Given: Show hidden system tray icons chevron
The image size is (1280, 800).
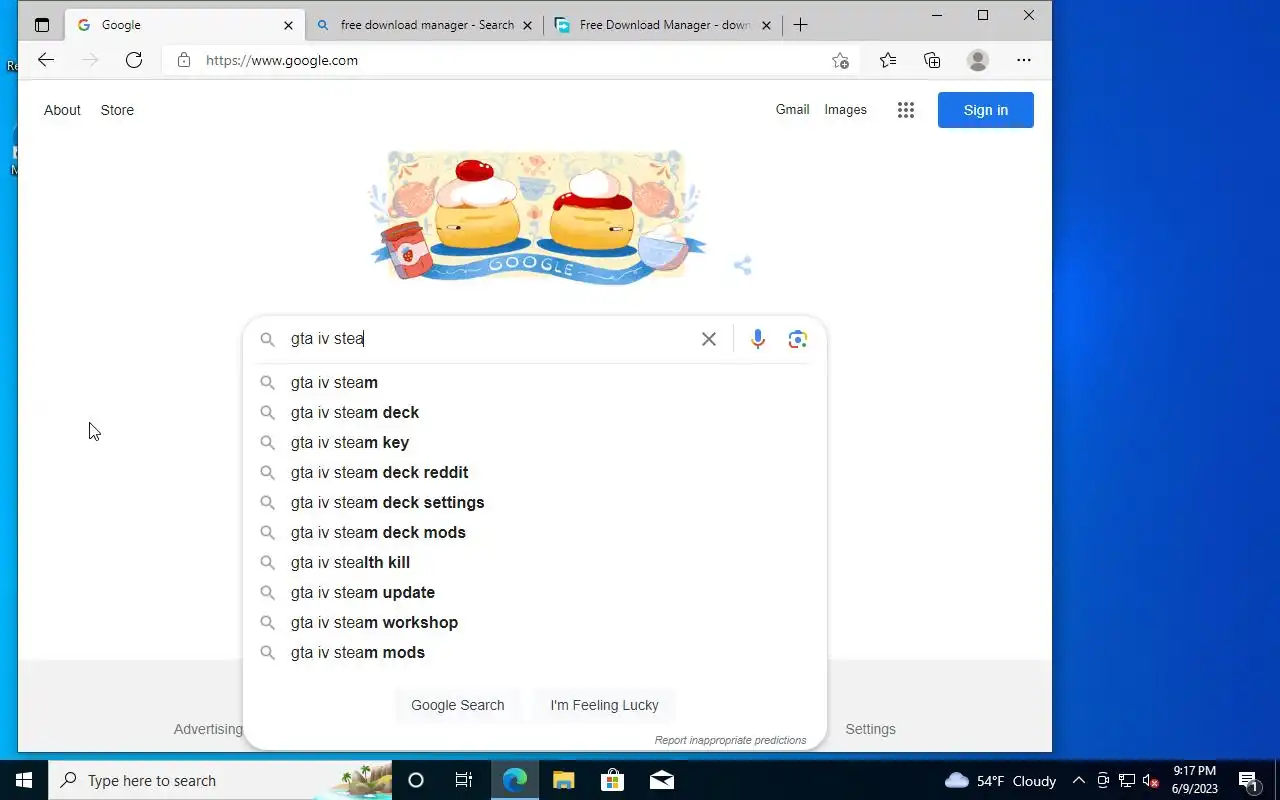Looking at the screenshot, I should (x=1078, y=781).
